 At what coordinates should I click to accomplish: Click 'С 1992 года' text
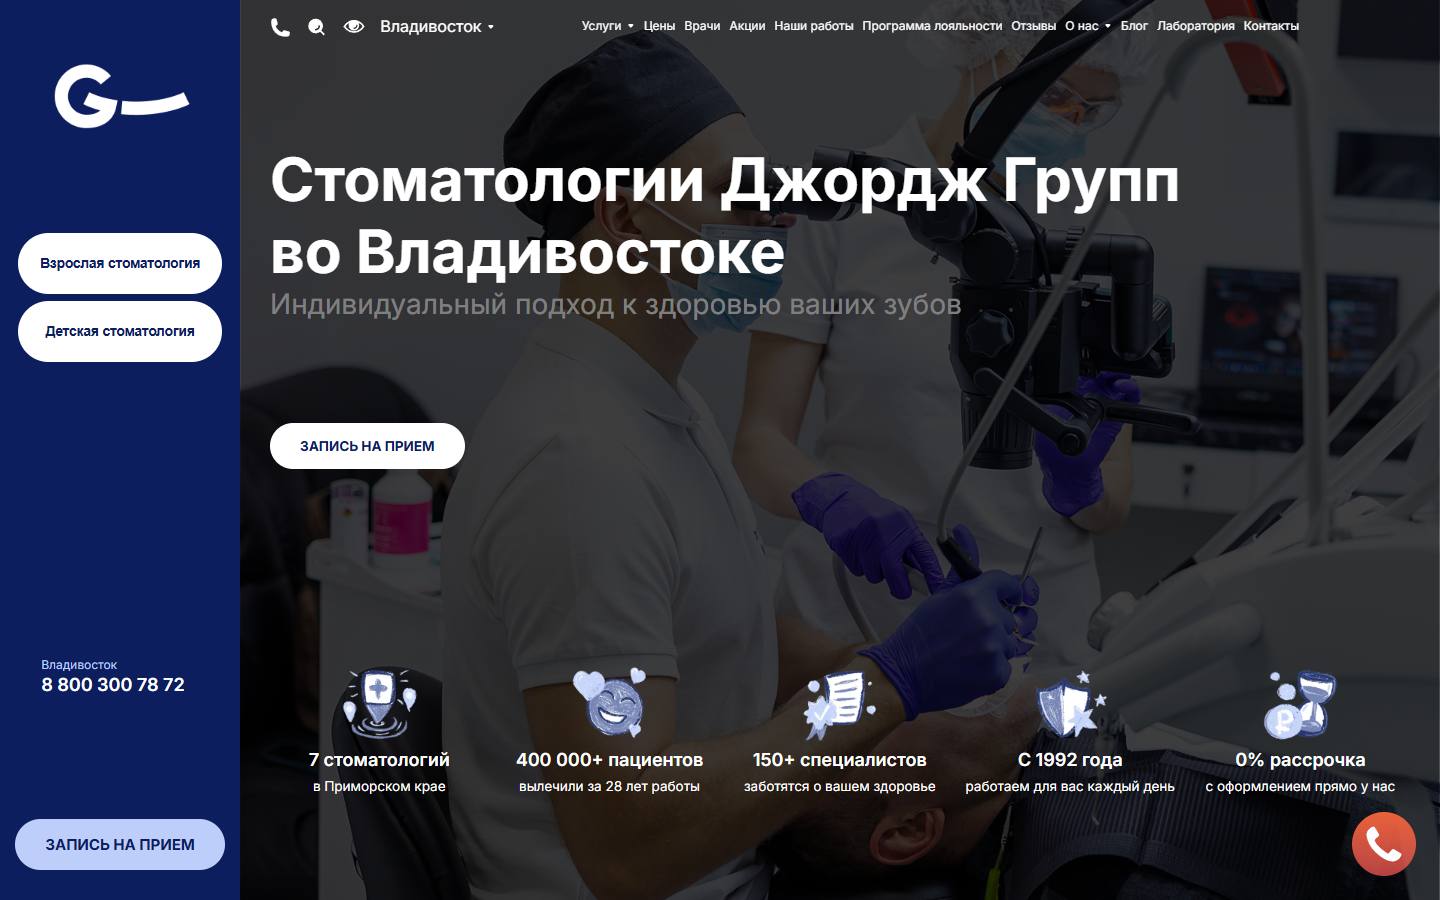pos(1070,760)
